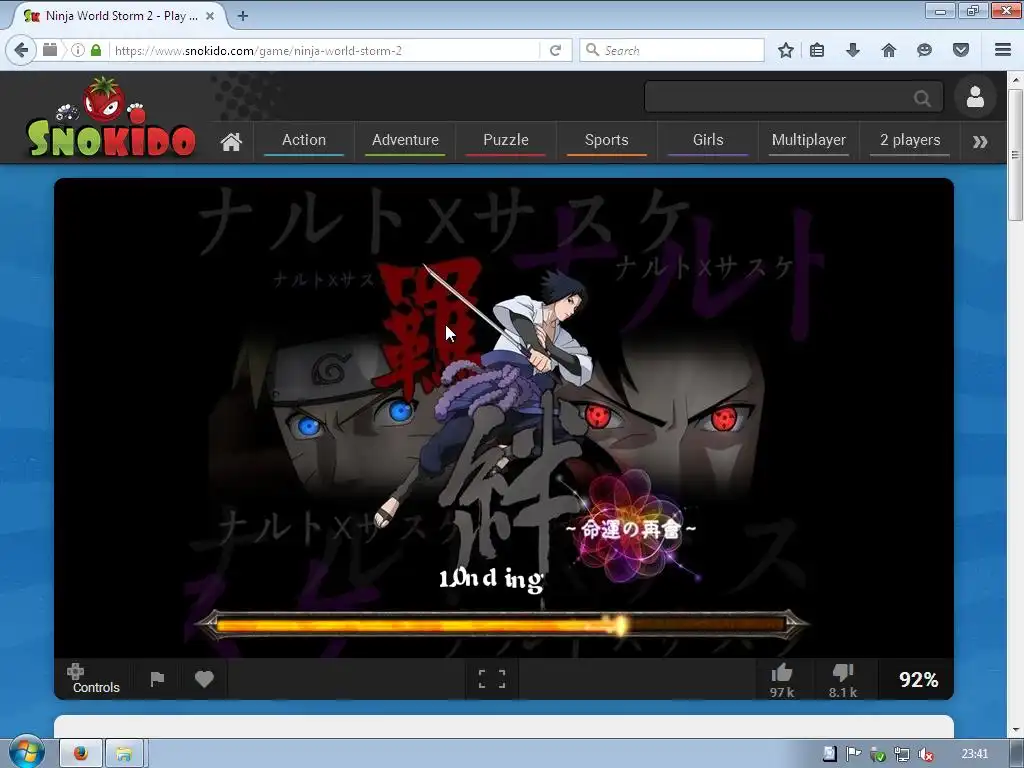Close the Ninja World Storm 2 tab
The height and width of the screenshot is (768, 1024).
[x=210, y=16]
